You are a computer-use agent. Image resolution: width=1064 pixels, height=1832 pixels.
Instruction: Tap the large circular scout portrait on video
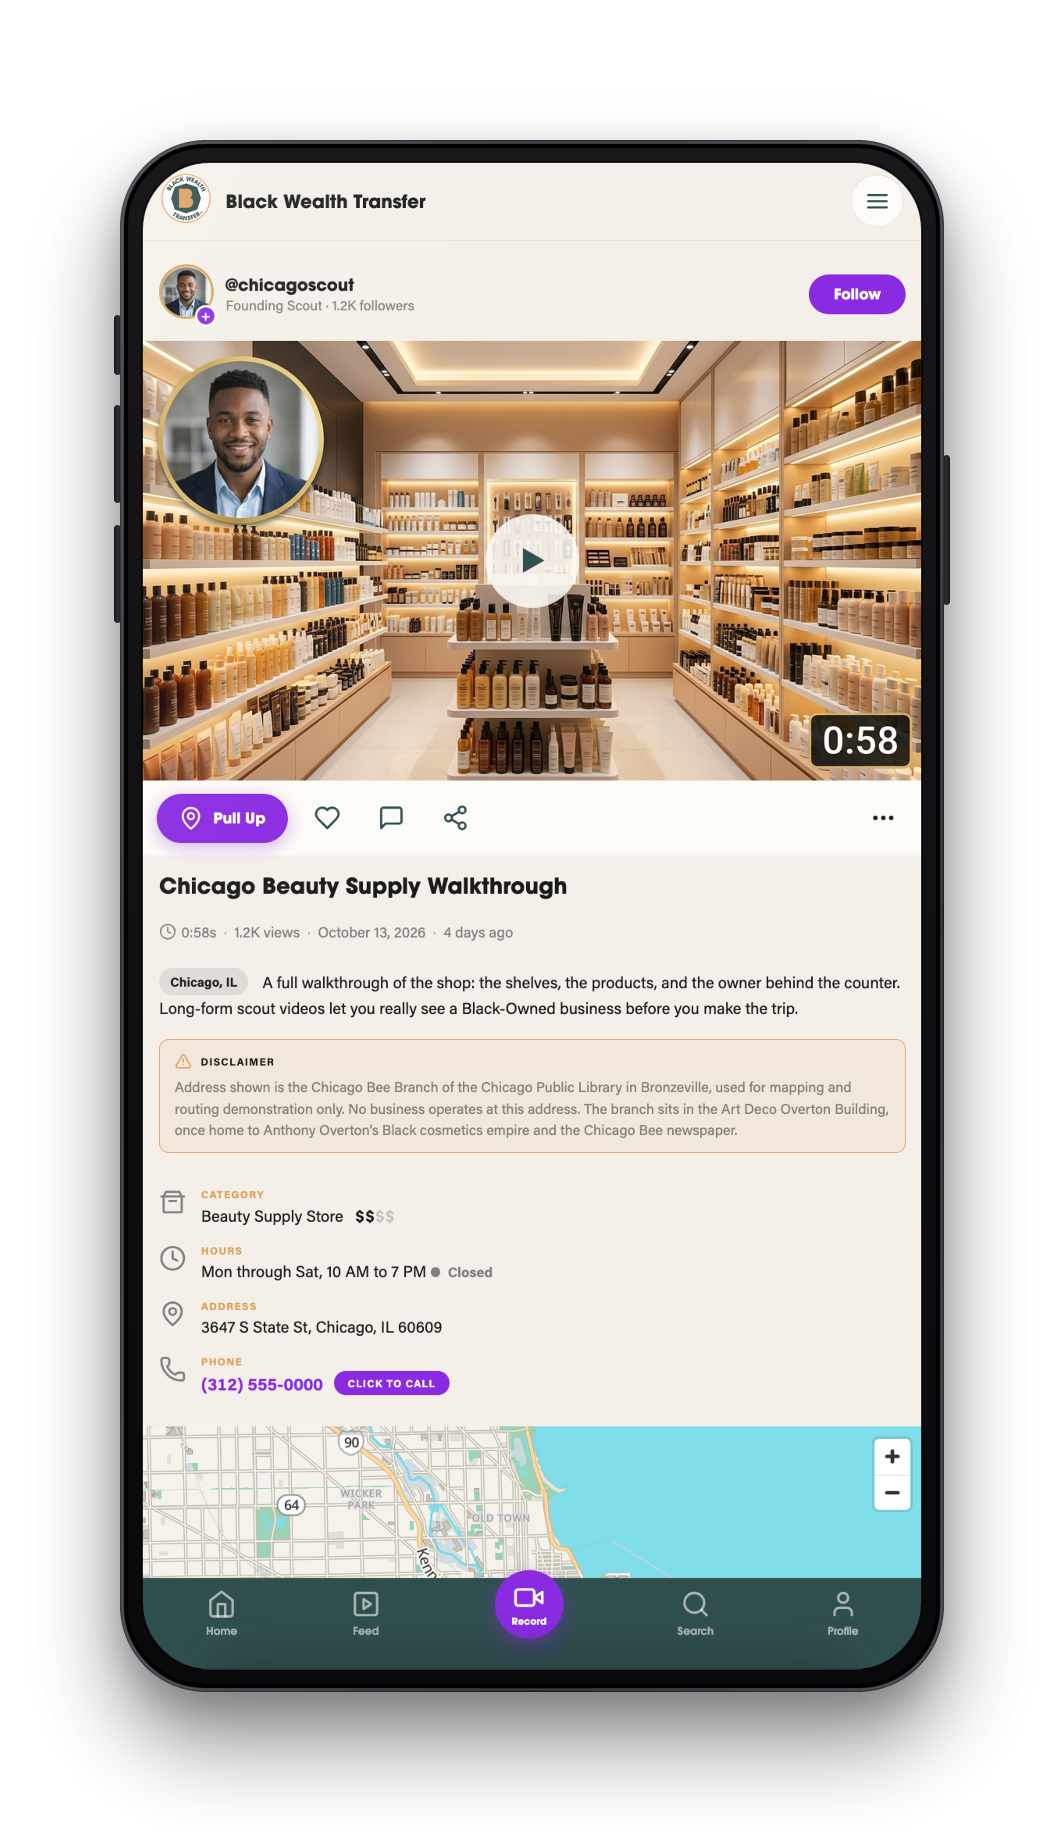coord(241,440)
